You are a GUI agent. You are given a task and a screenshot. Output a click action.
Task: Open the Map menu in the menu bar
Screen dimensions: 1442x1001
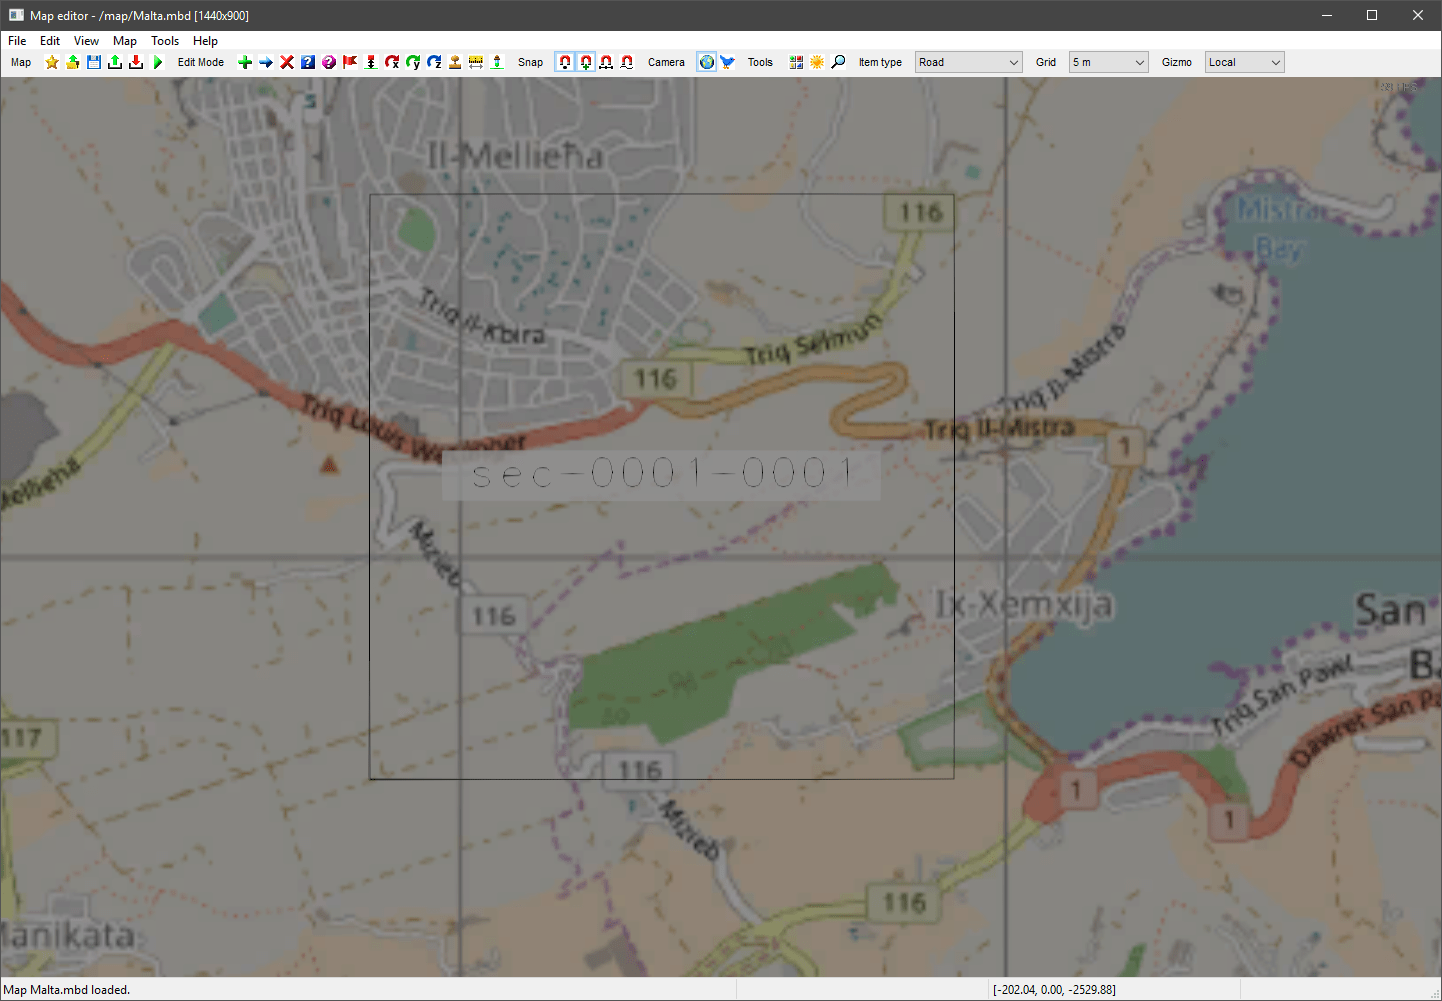click(x=124, y=41)
